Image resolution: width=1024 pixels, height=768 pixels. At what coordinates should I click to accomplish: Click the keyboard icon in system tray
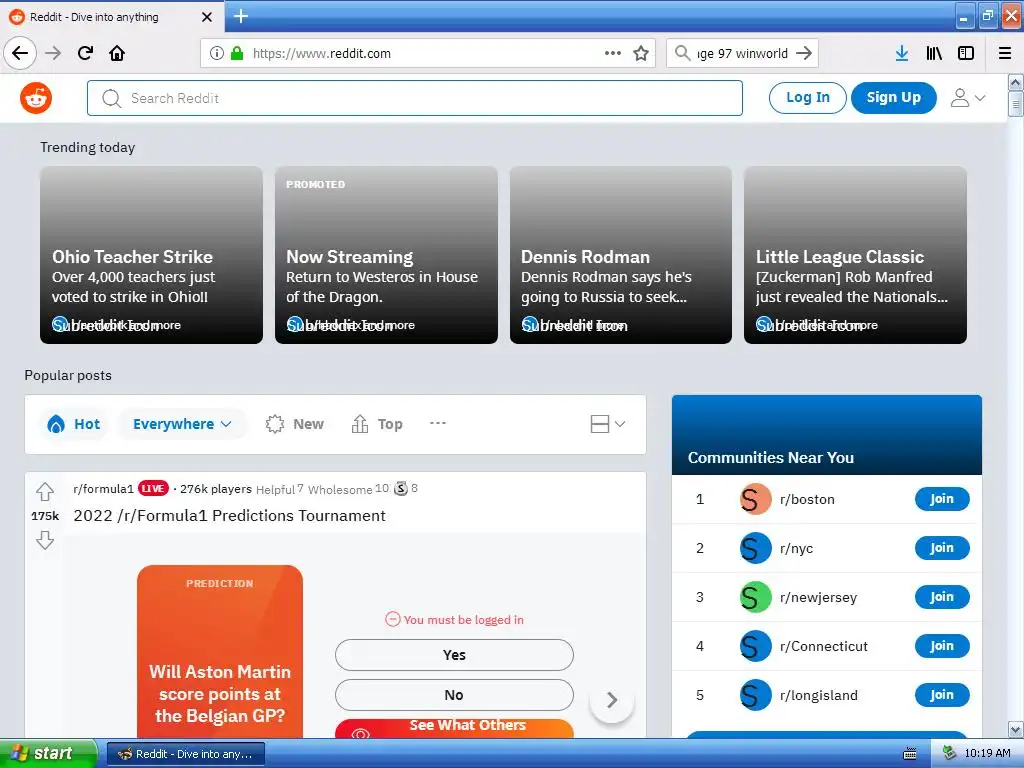point(910,754)
